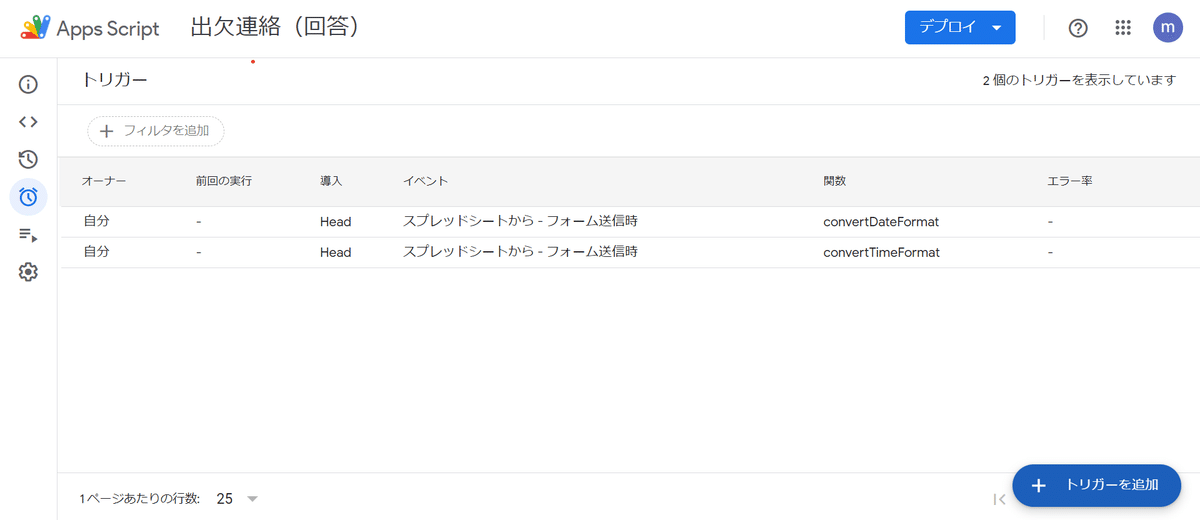Click フィルタを追加 filter chip

[156, 131]
